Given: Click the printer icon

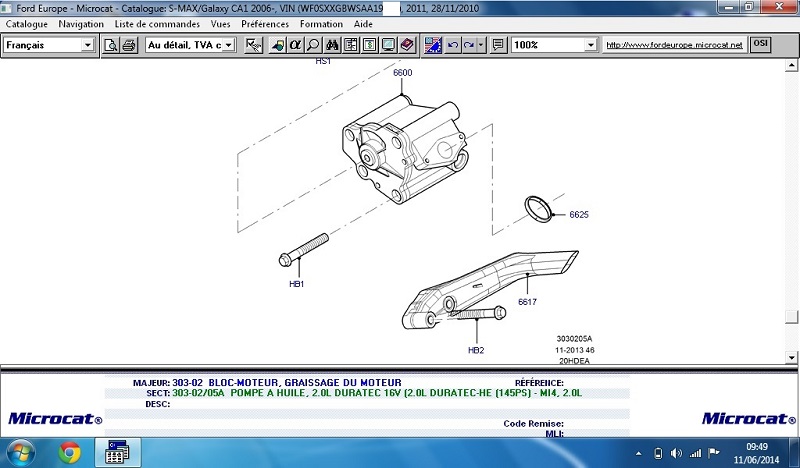Looking at the screenshot, I should (129, 45).
